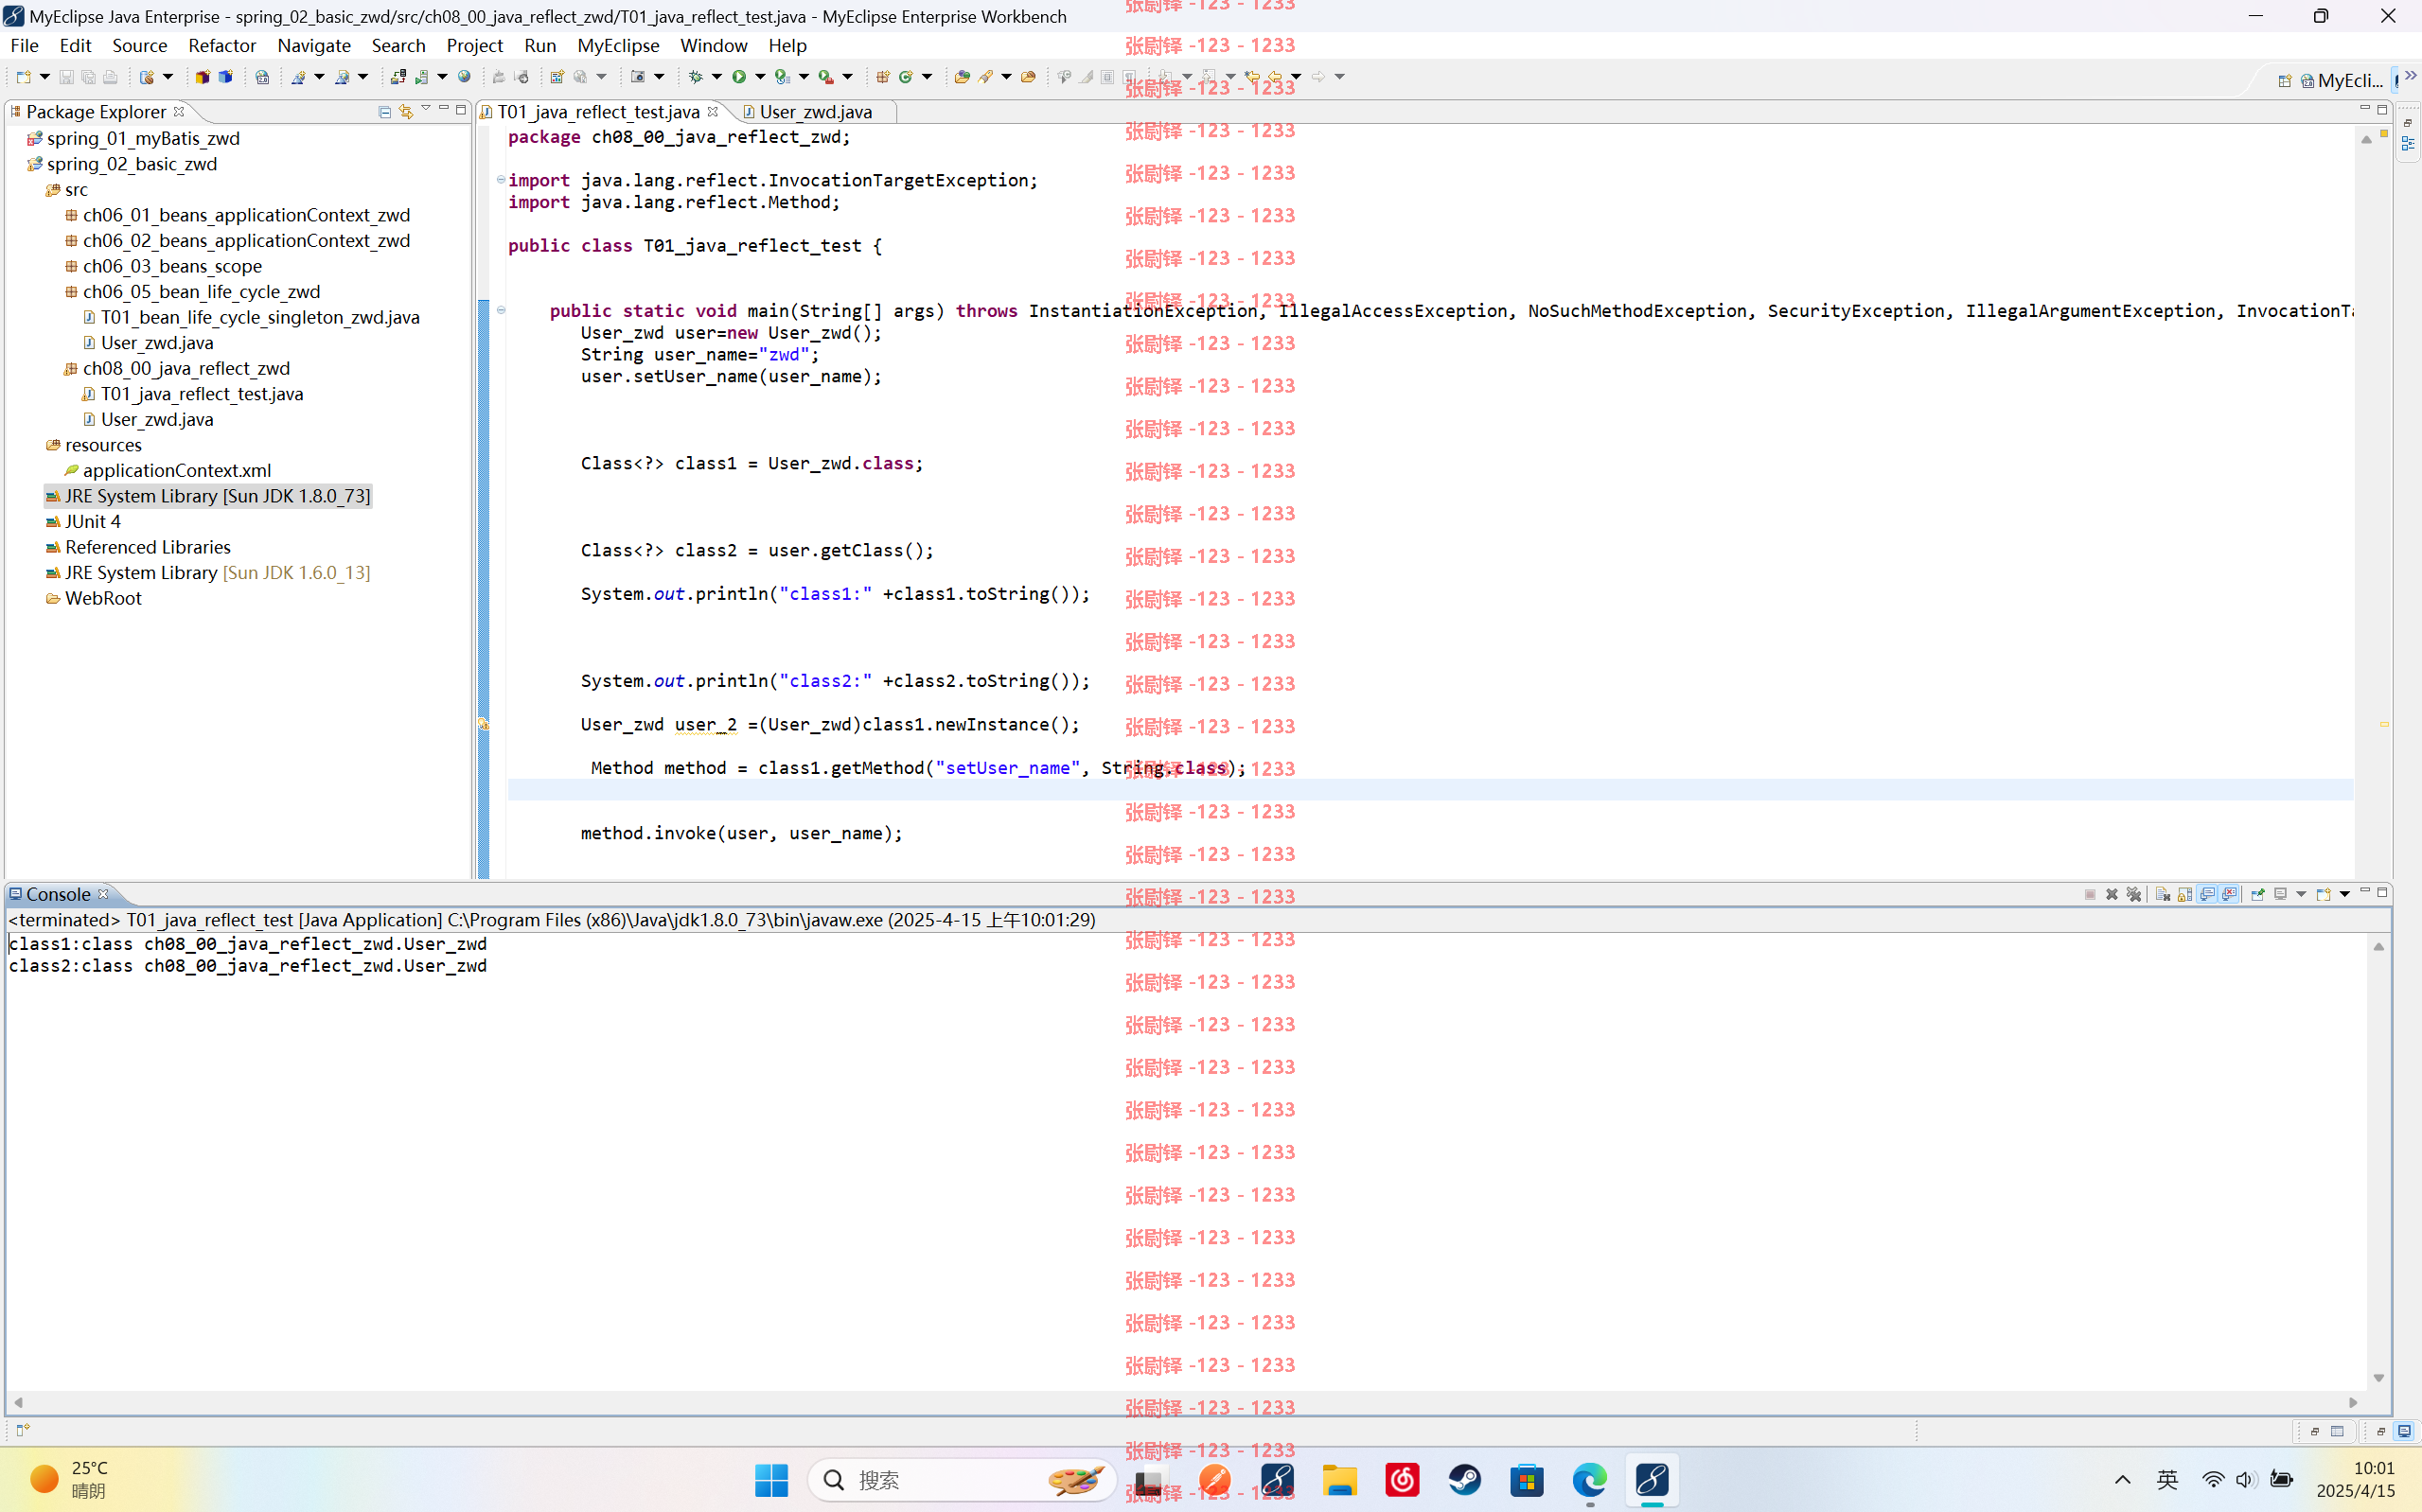Toggle Scroll Lock in Console toolbar

2185,894
